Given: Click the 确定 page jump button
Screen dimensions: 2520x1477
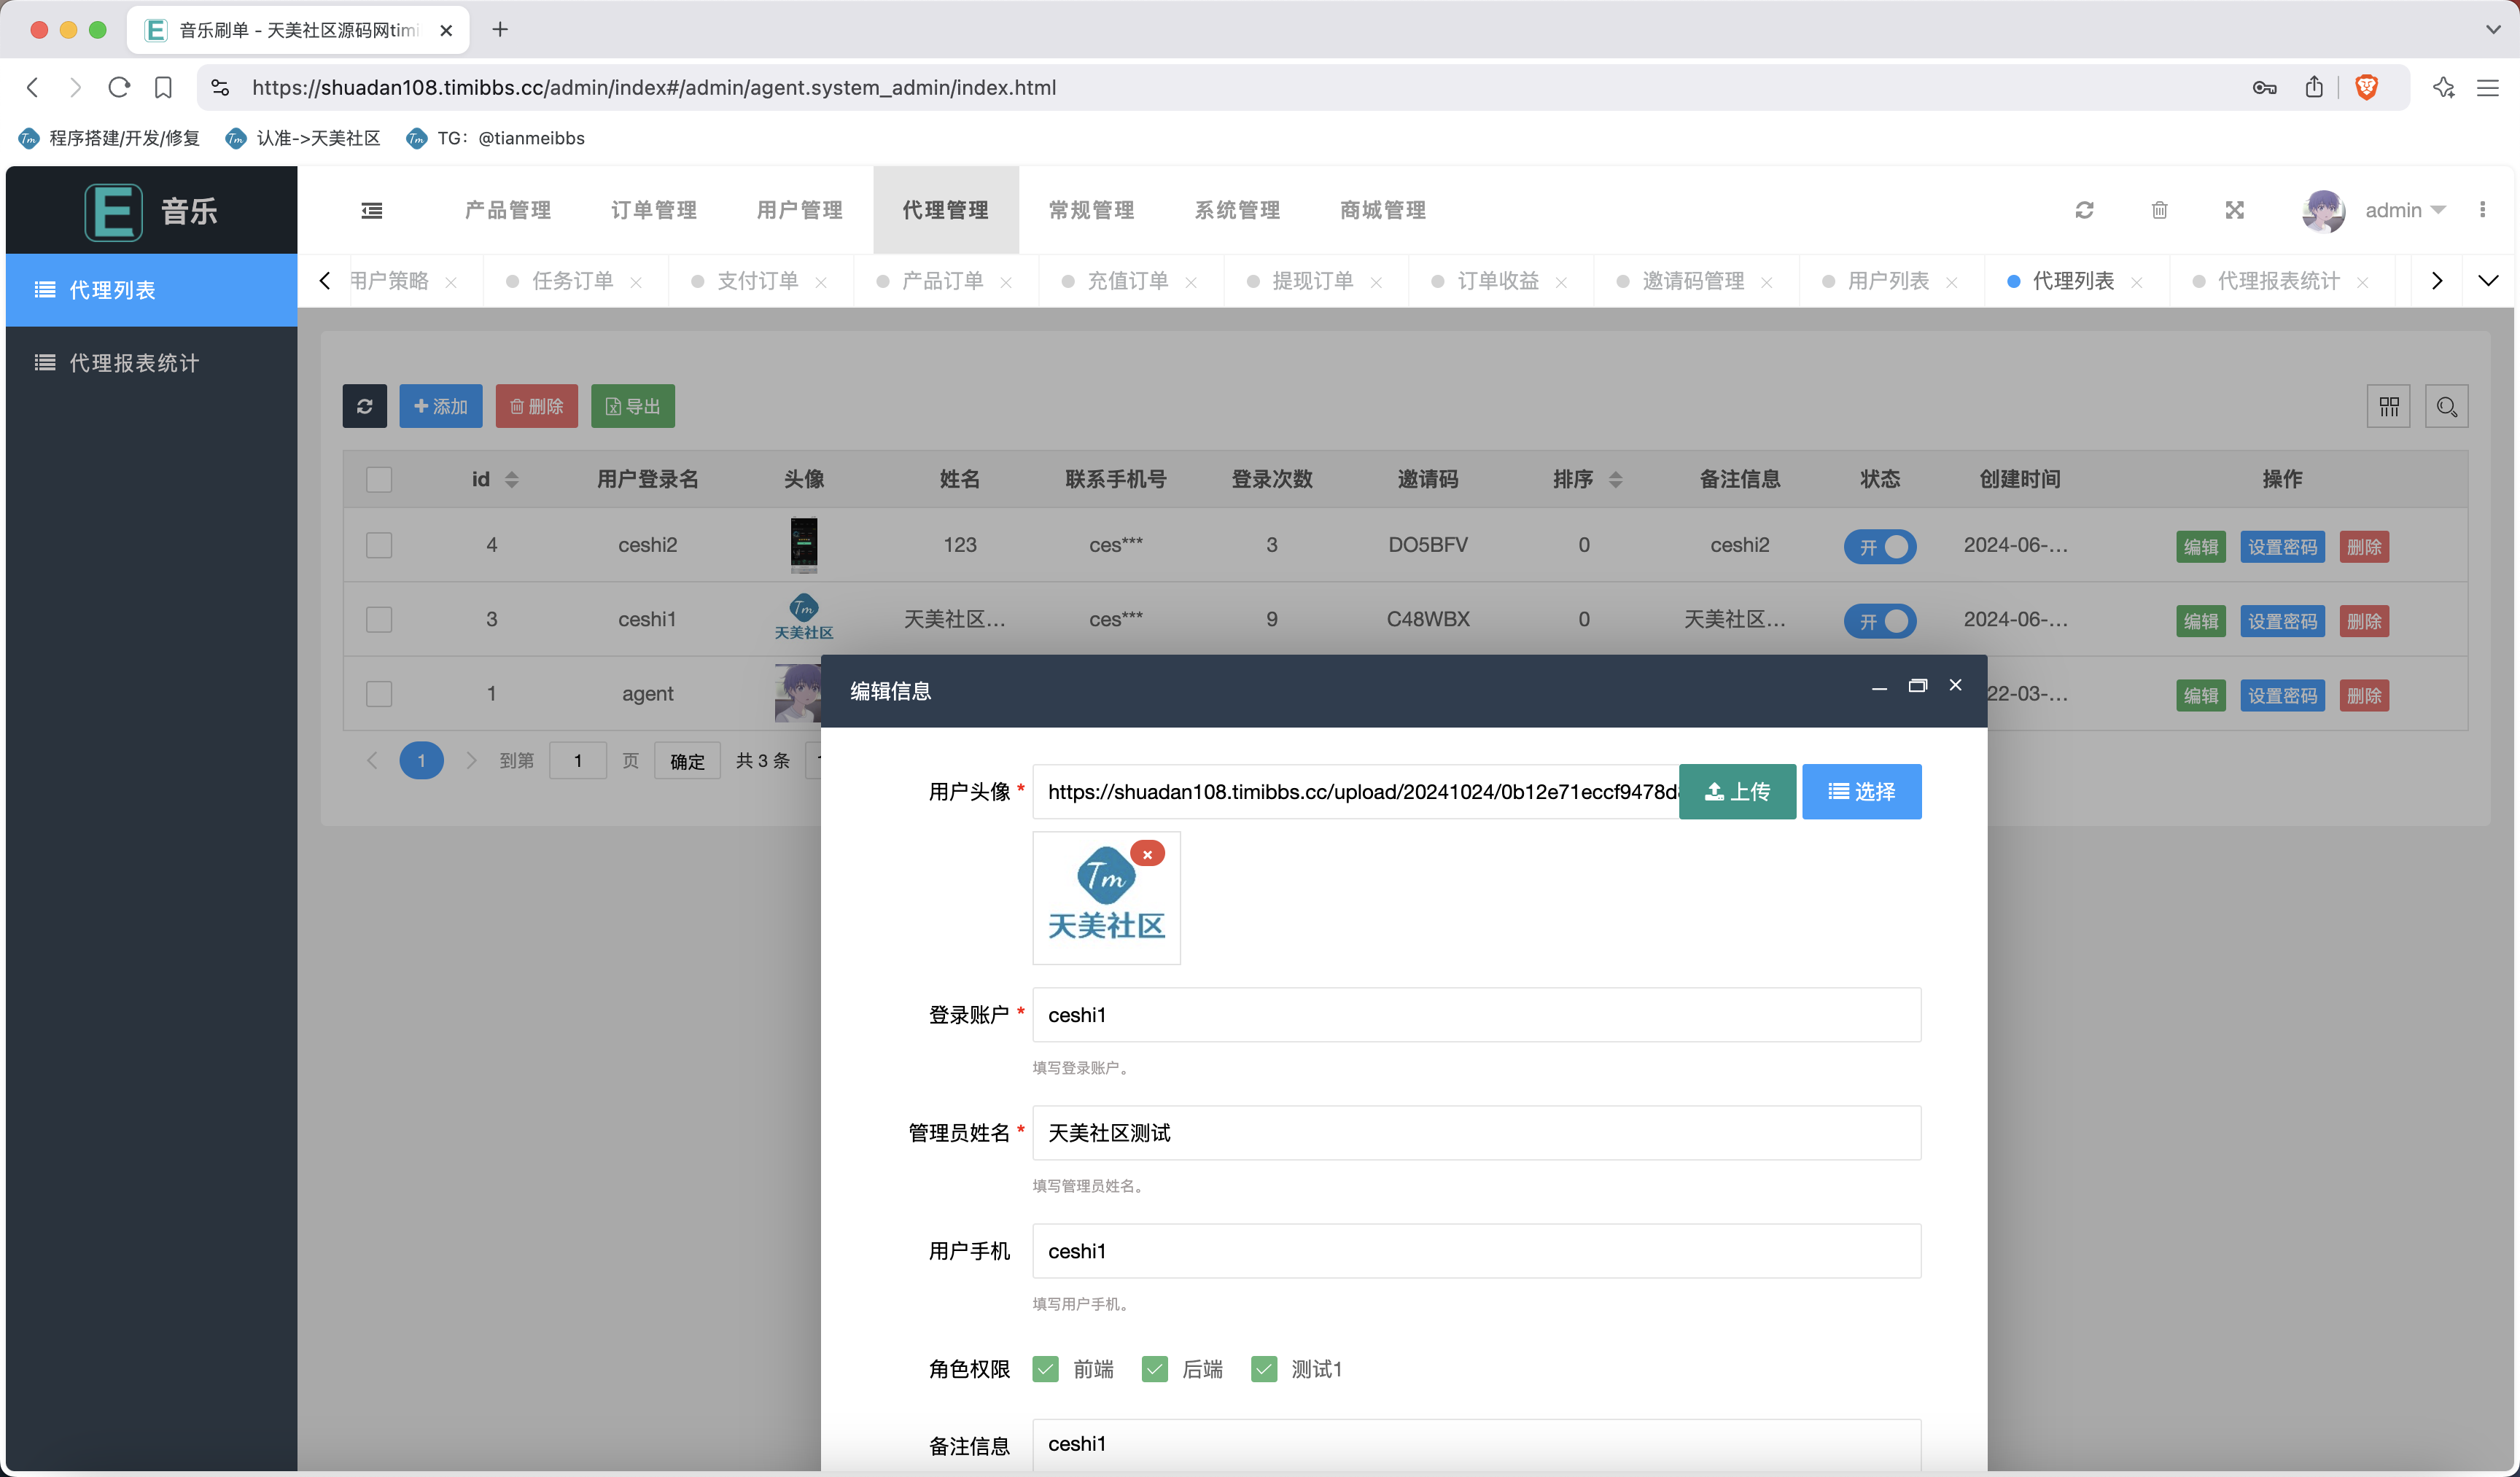Looking at the screenshot, I should [x=687, y=761].
